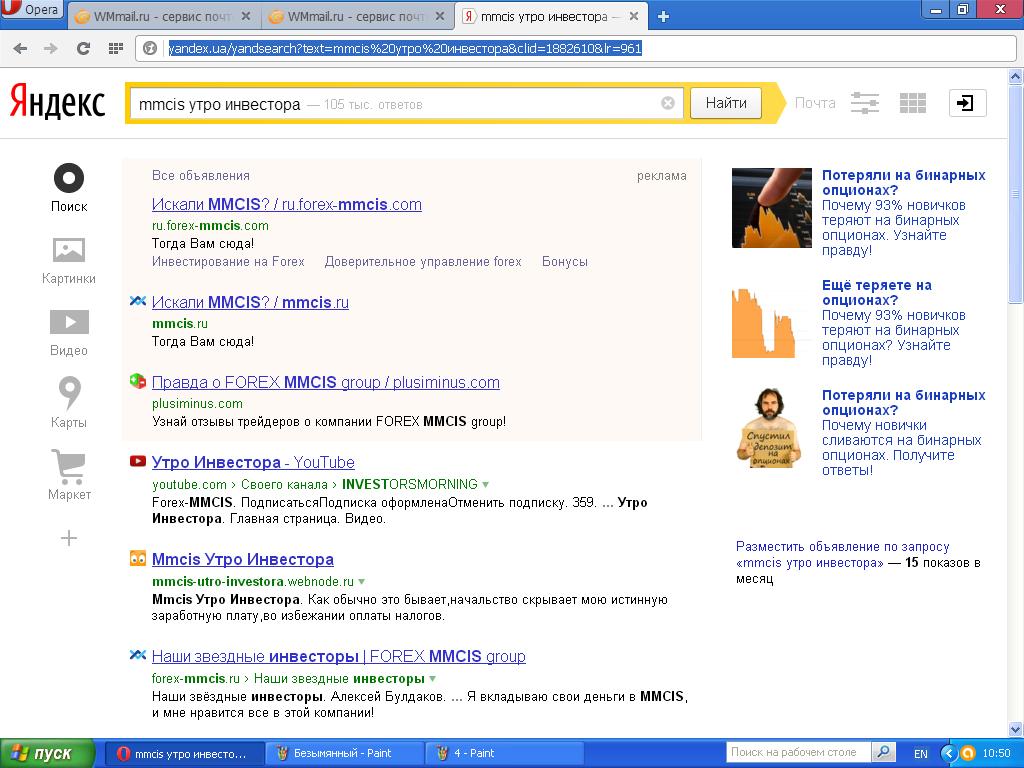The width and height of the screenshot is (1024, 768).
Task: Click the Яндекс logo
Action: pyautogui.click(x=57, y=103)
